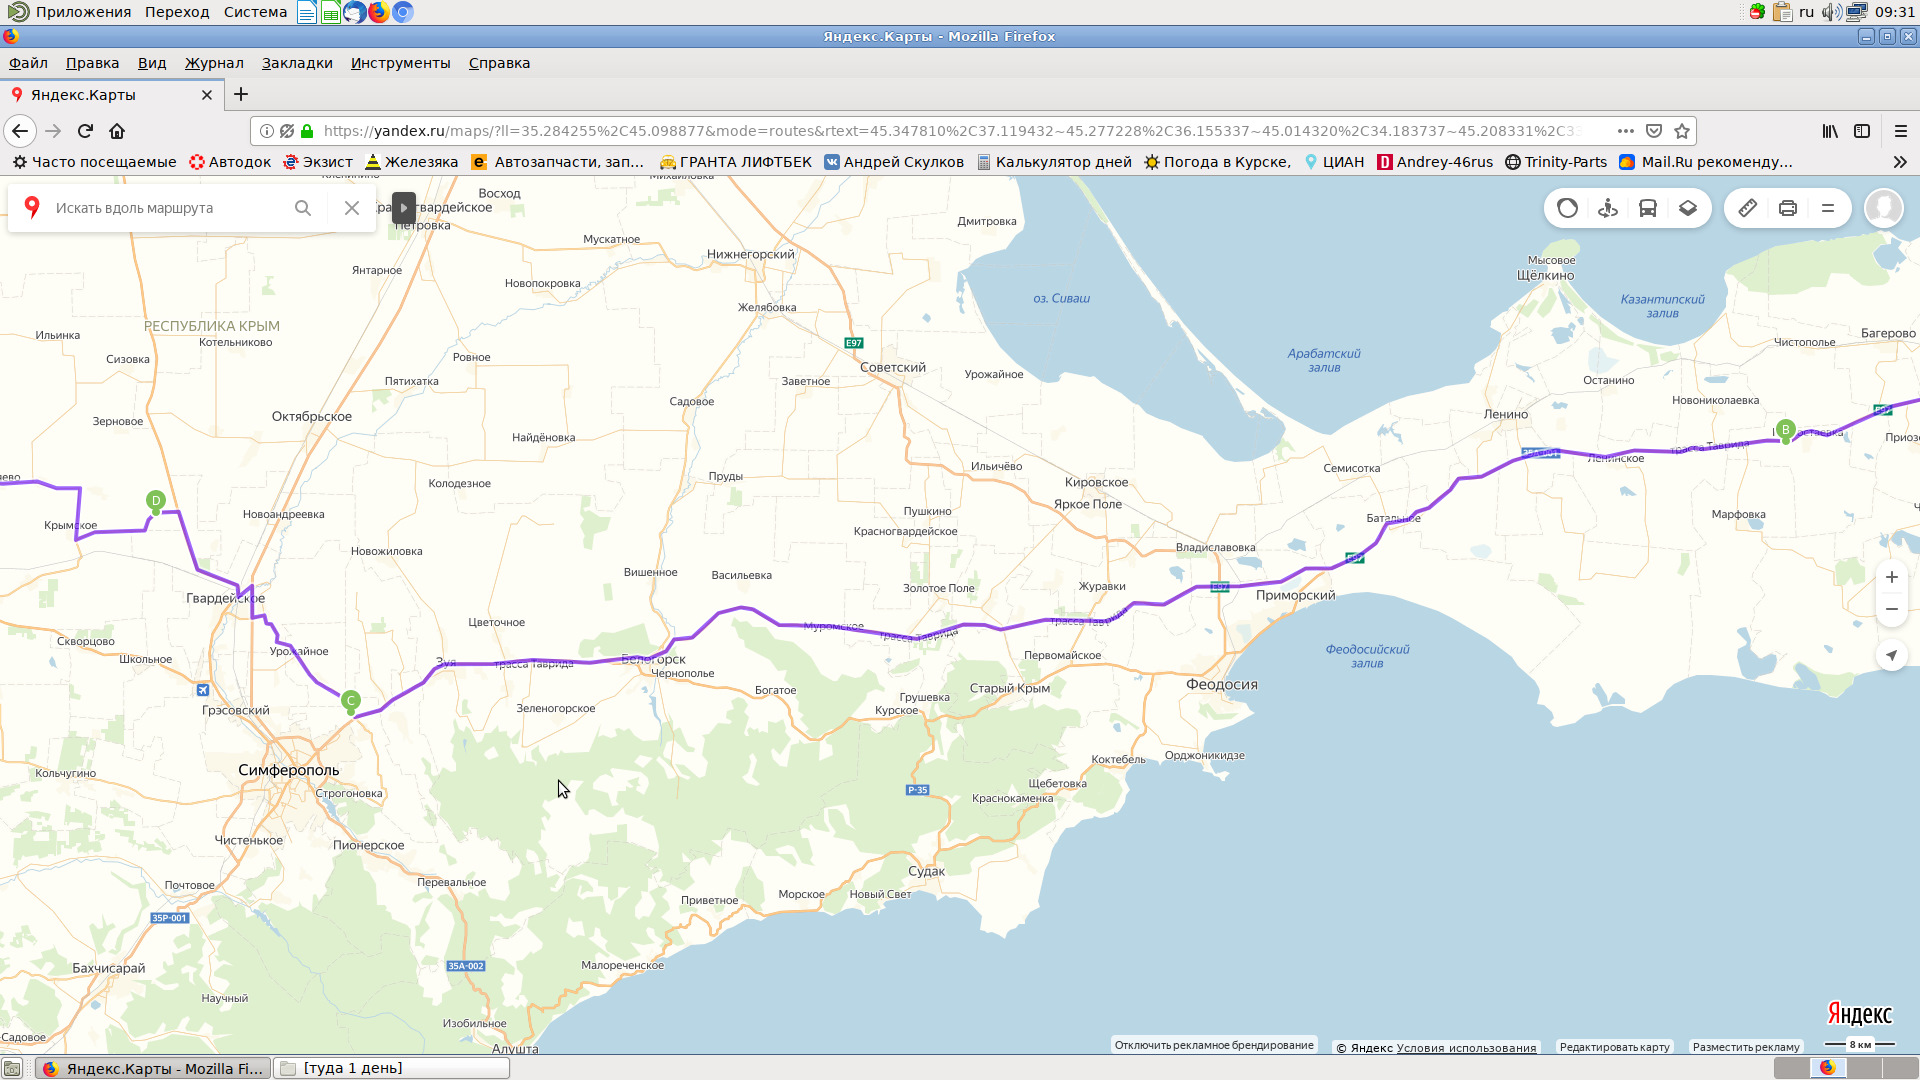The image size is (1920, 1080).
Task: Open the Экзист bookmark
Action: tap(318, 162)
